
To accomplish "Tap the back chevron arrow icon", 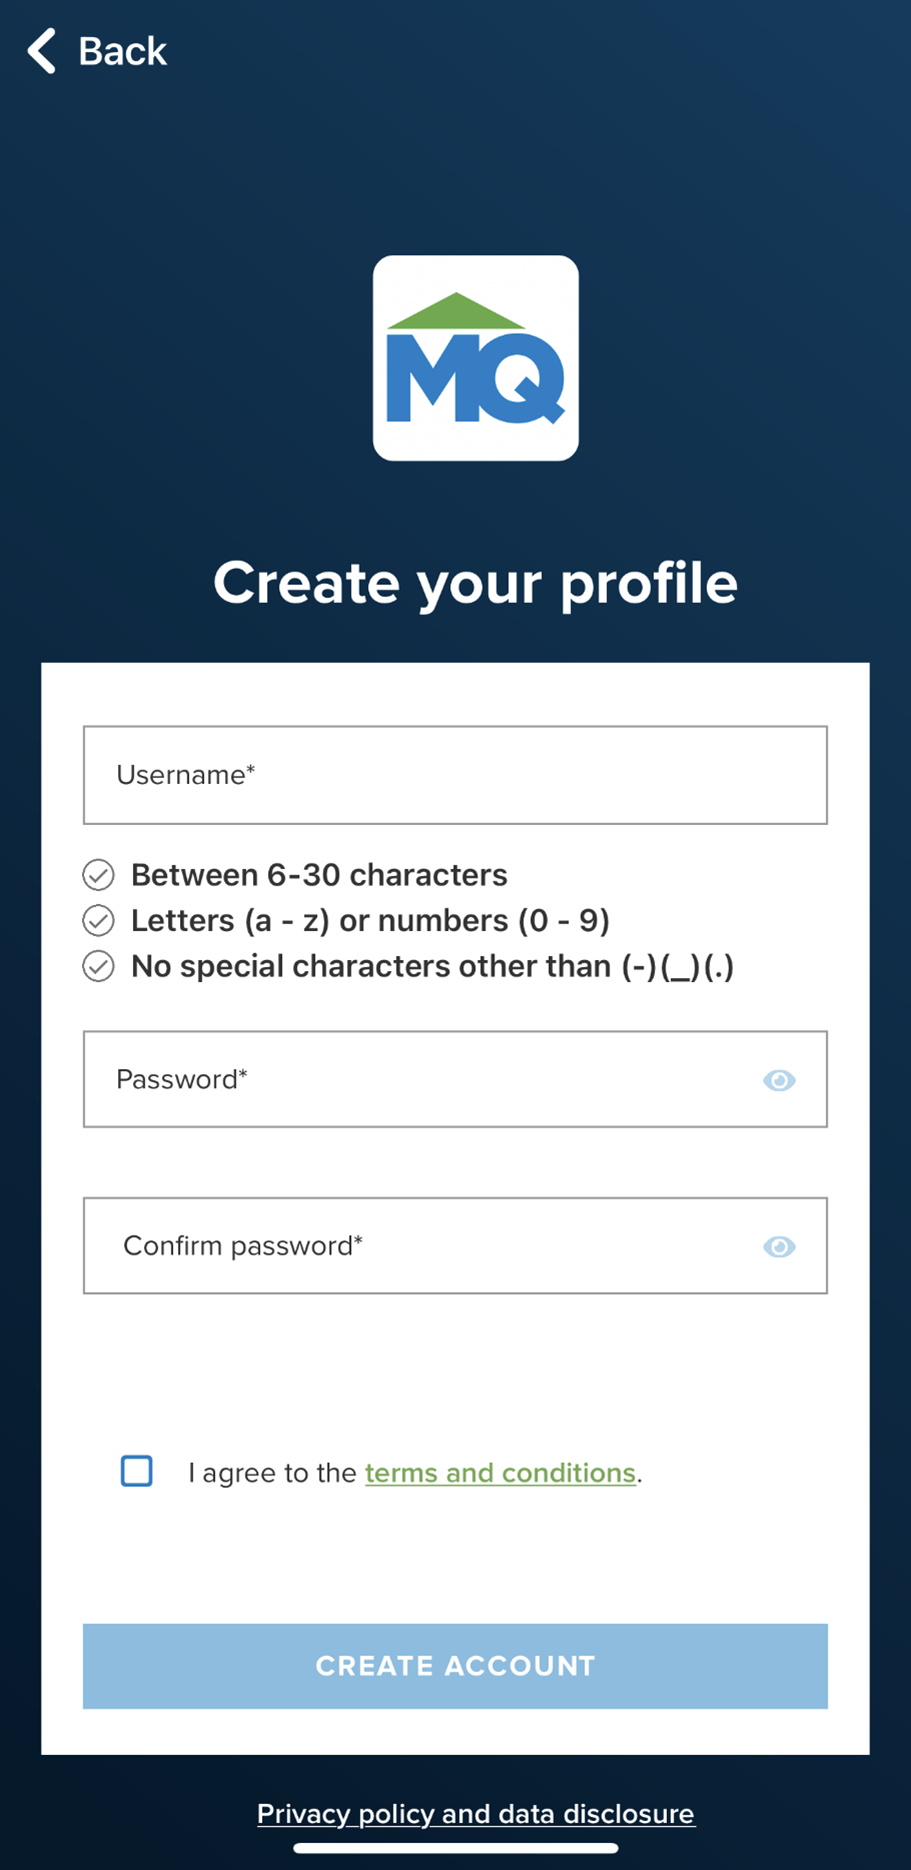I will point(41,51).
